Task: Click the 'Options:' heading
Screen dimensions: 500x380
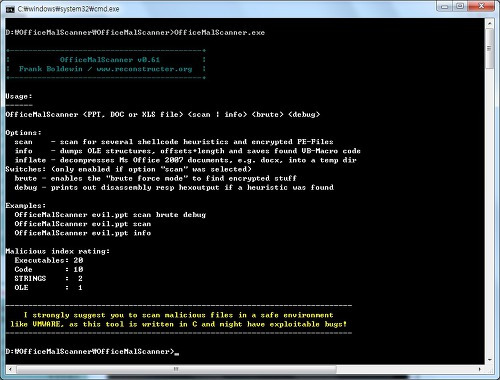Action: (x=23, y=133)
